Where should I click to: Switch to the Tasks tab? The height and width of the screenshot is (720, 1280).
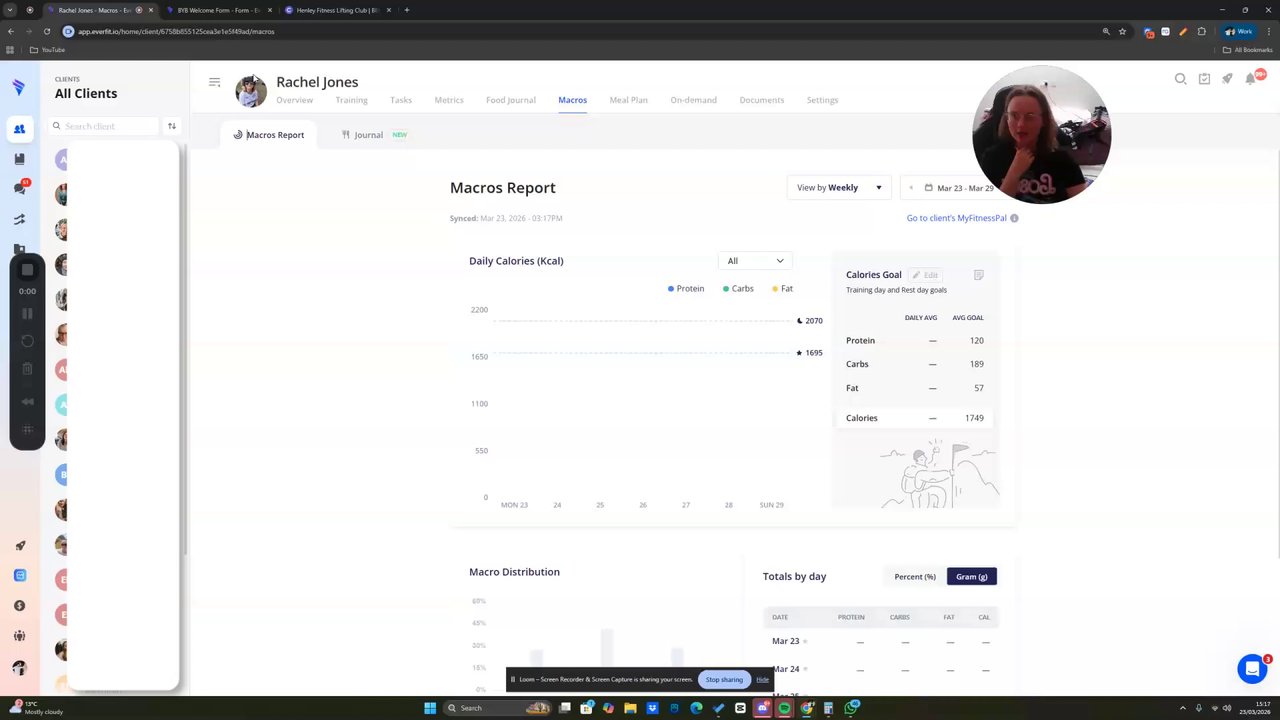tap(401, 100)
